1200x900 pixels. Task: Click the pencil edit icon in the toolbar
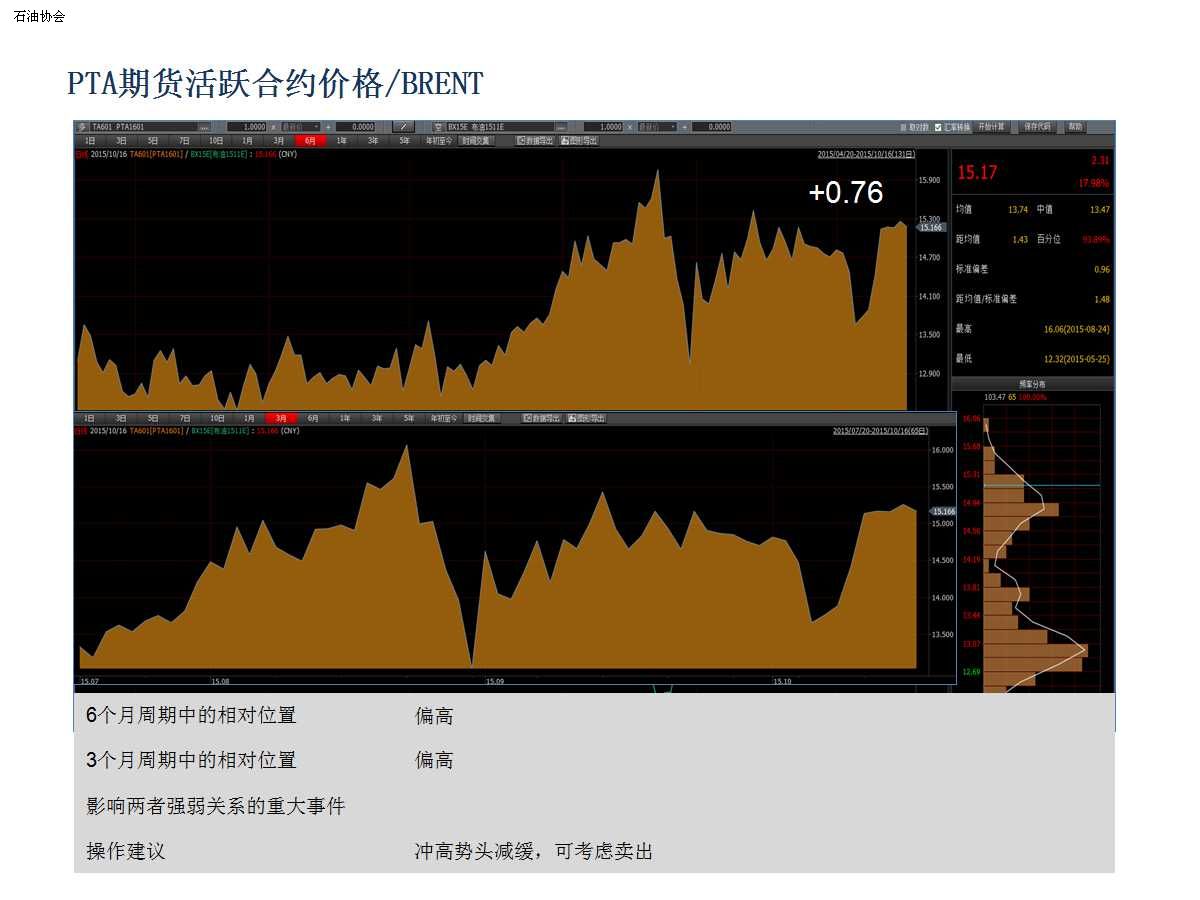(x=403, y=127)
